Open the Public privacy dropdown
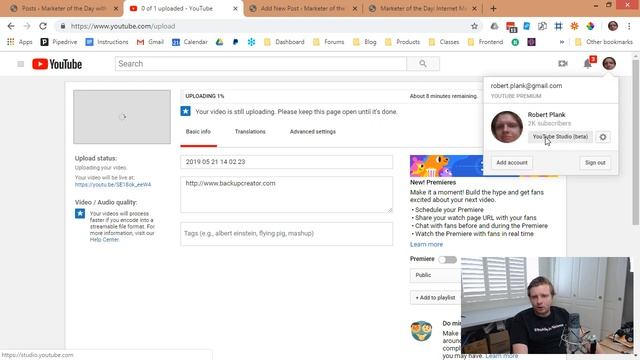Viewport: 640px width, 360px height. 436,275
